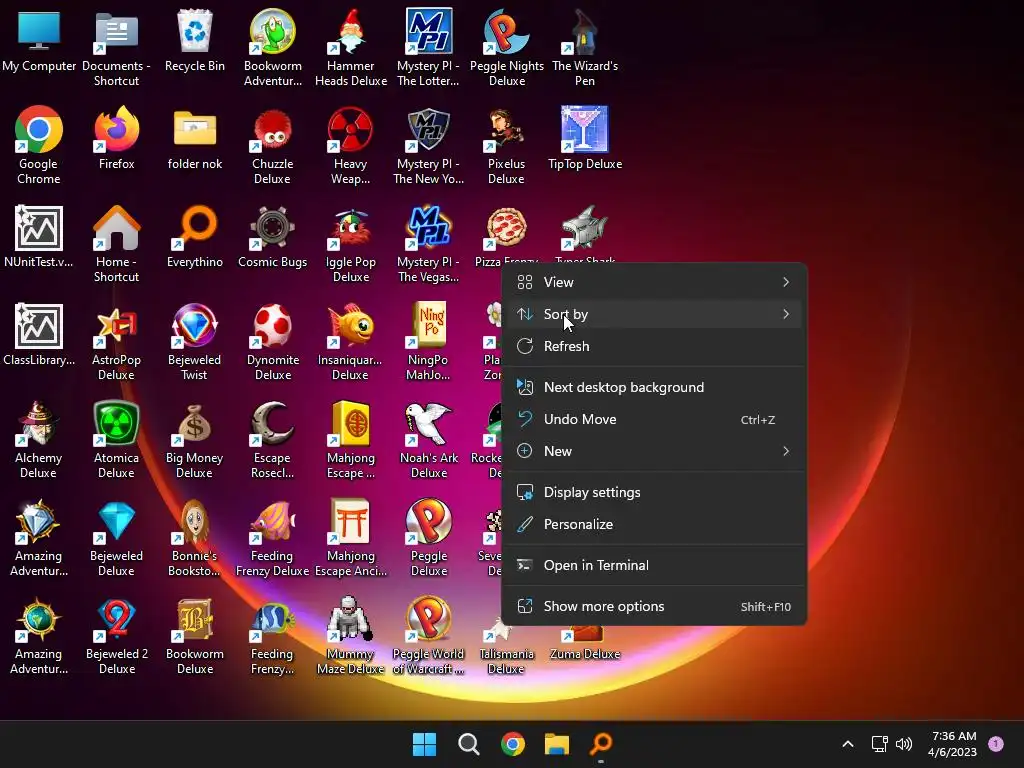Screen dimensions: 1024x768
Task: Select Open in Terminal
Action: click(654, 566)
